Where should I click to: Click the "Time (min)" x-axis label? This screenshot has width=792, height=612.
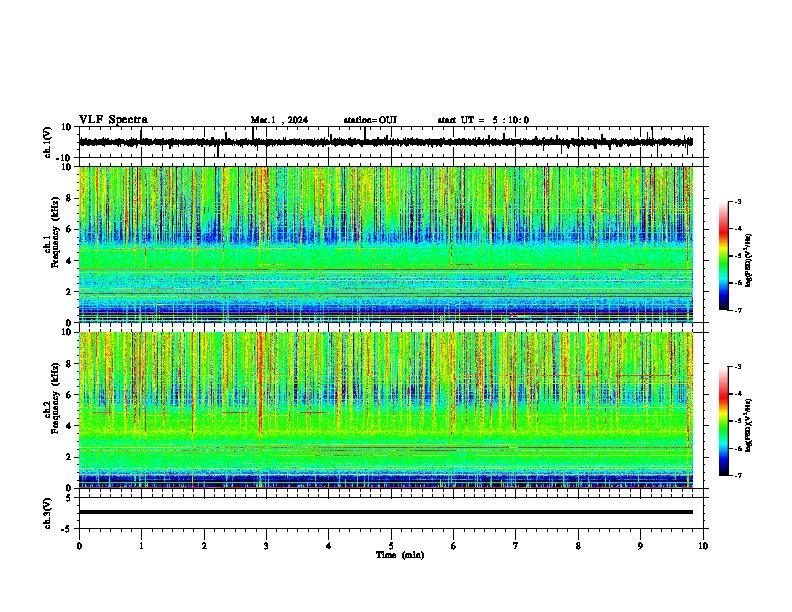pos(400,555)
